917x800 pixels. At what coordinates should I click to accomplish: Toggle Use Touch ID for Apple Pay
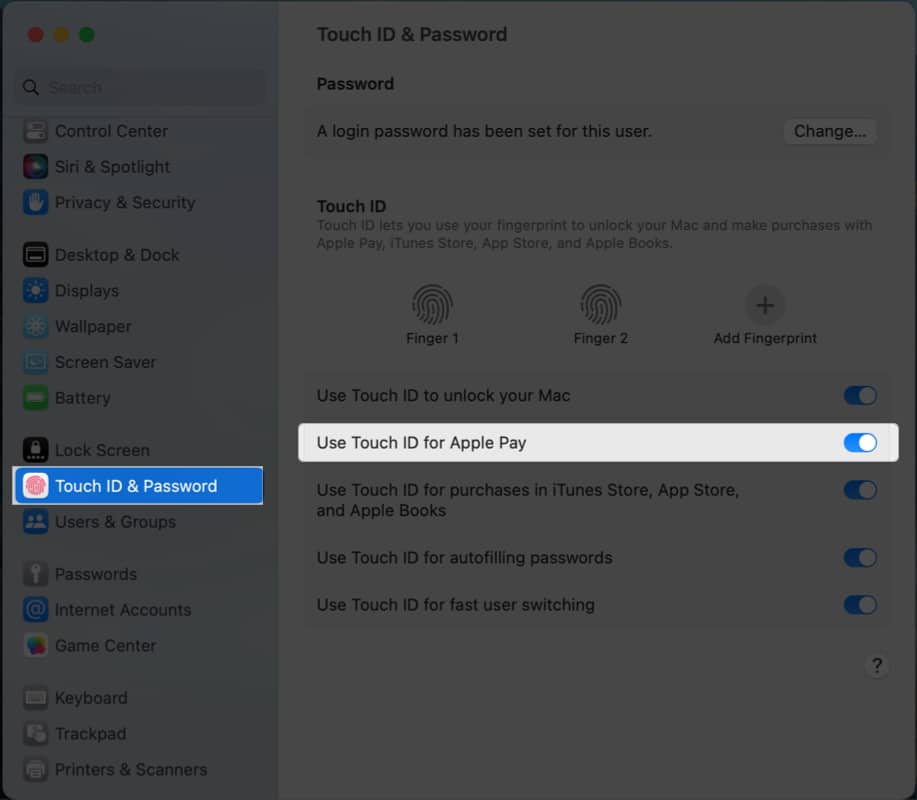[860, 442]
